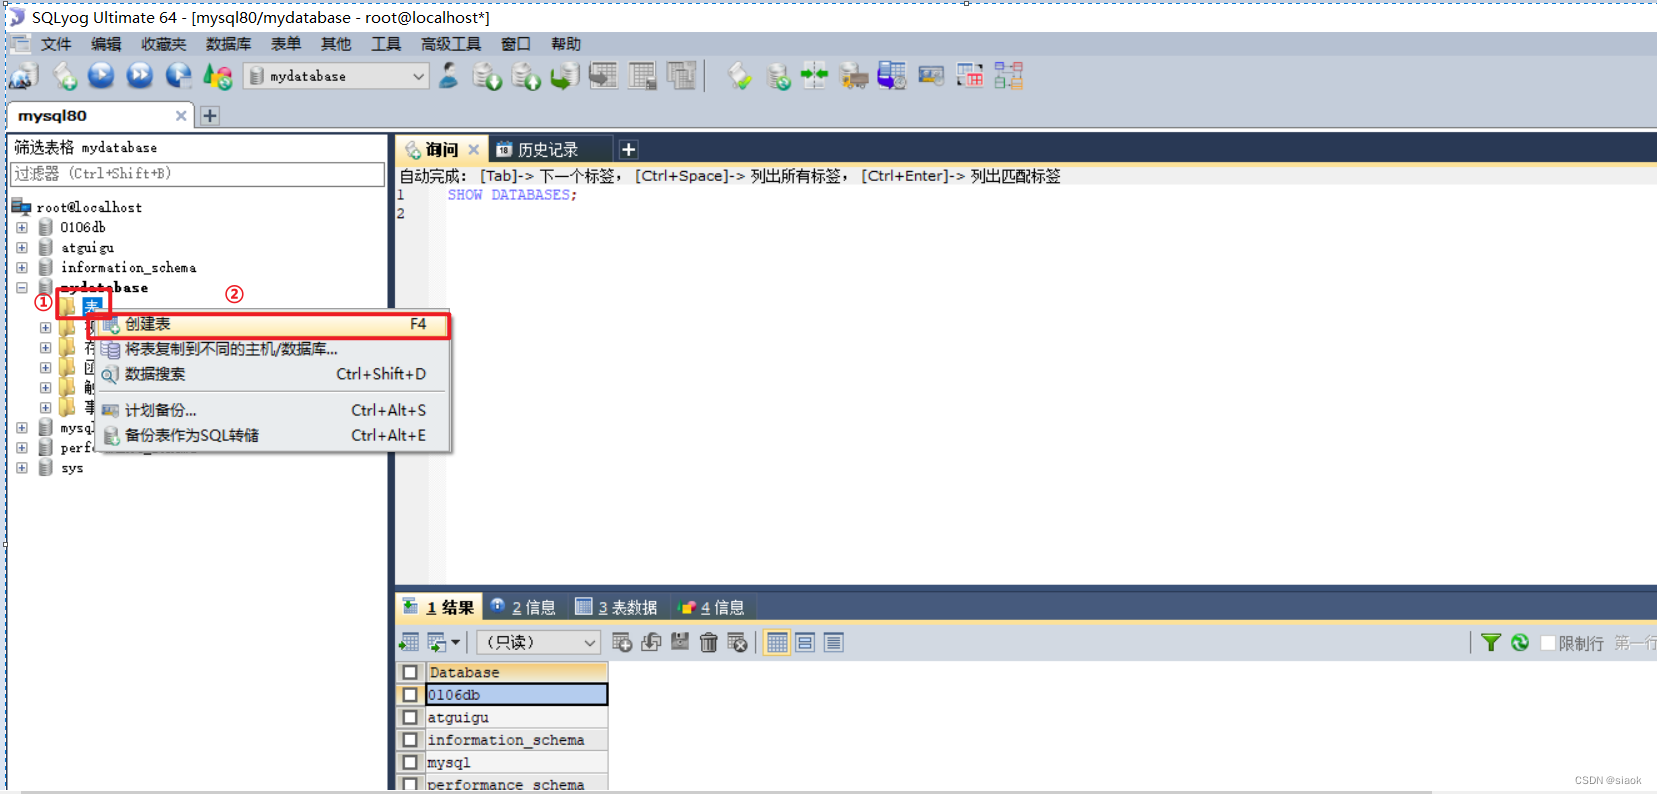
Task: Open the 高级工具 menu
Action: click(x=451, y=44)
